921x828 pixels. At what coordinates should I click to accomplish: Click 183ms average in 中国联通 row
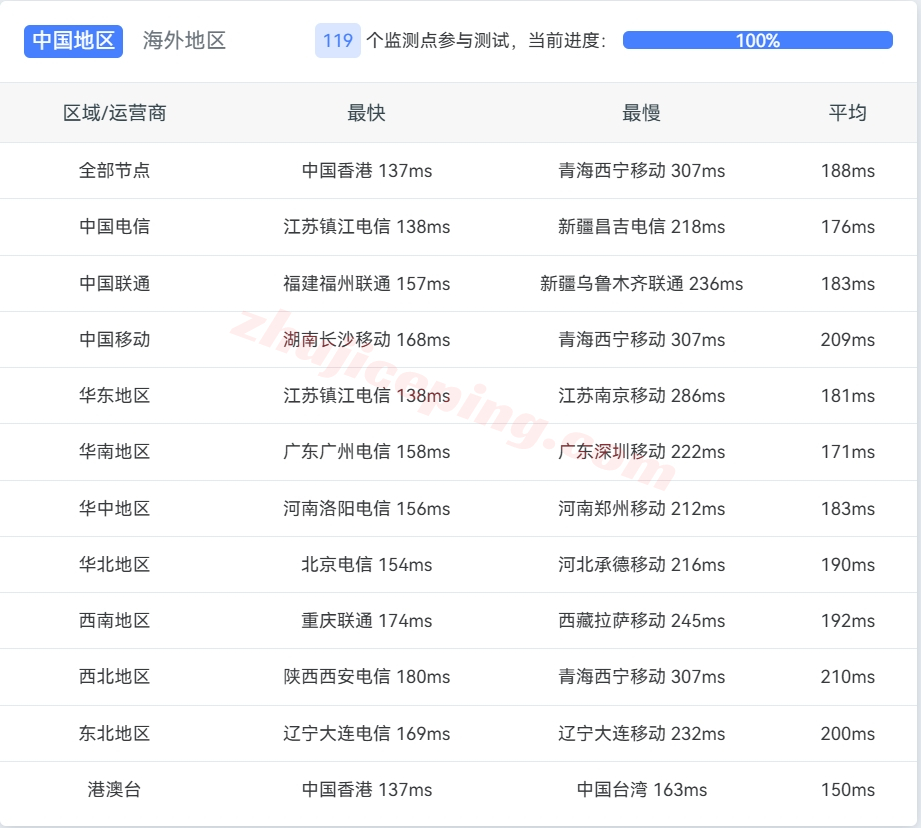point(848,284)
